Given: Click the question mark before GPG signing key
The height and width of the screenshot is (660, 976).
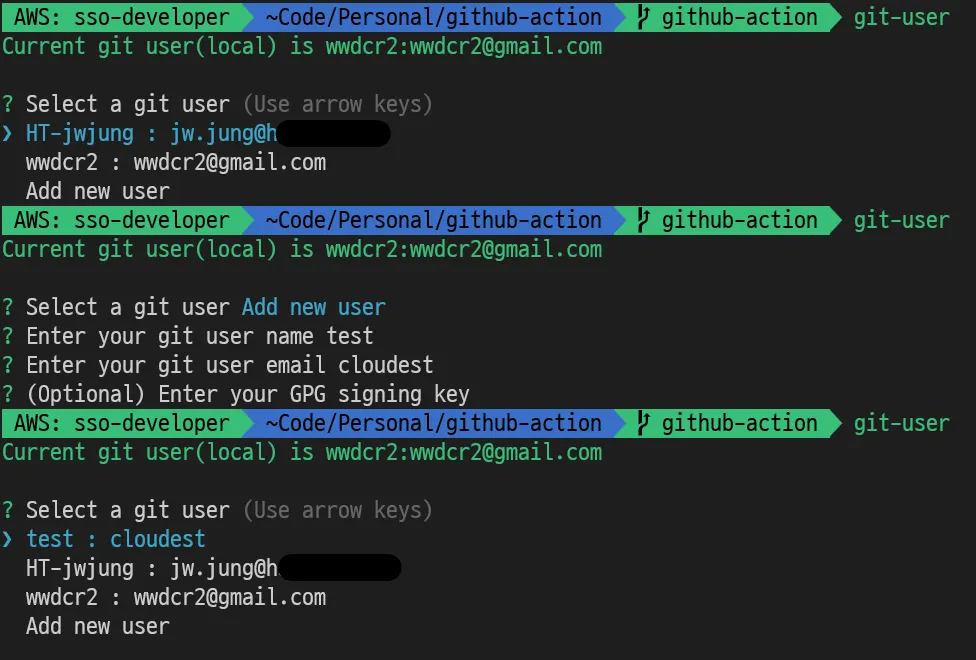Looking at the screenshot, I should (x=7, y=394).
